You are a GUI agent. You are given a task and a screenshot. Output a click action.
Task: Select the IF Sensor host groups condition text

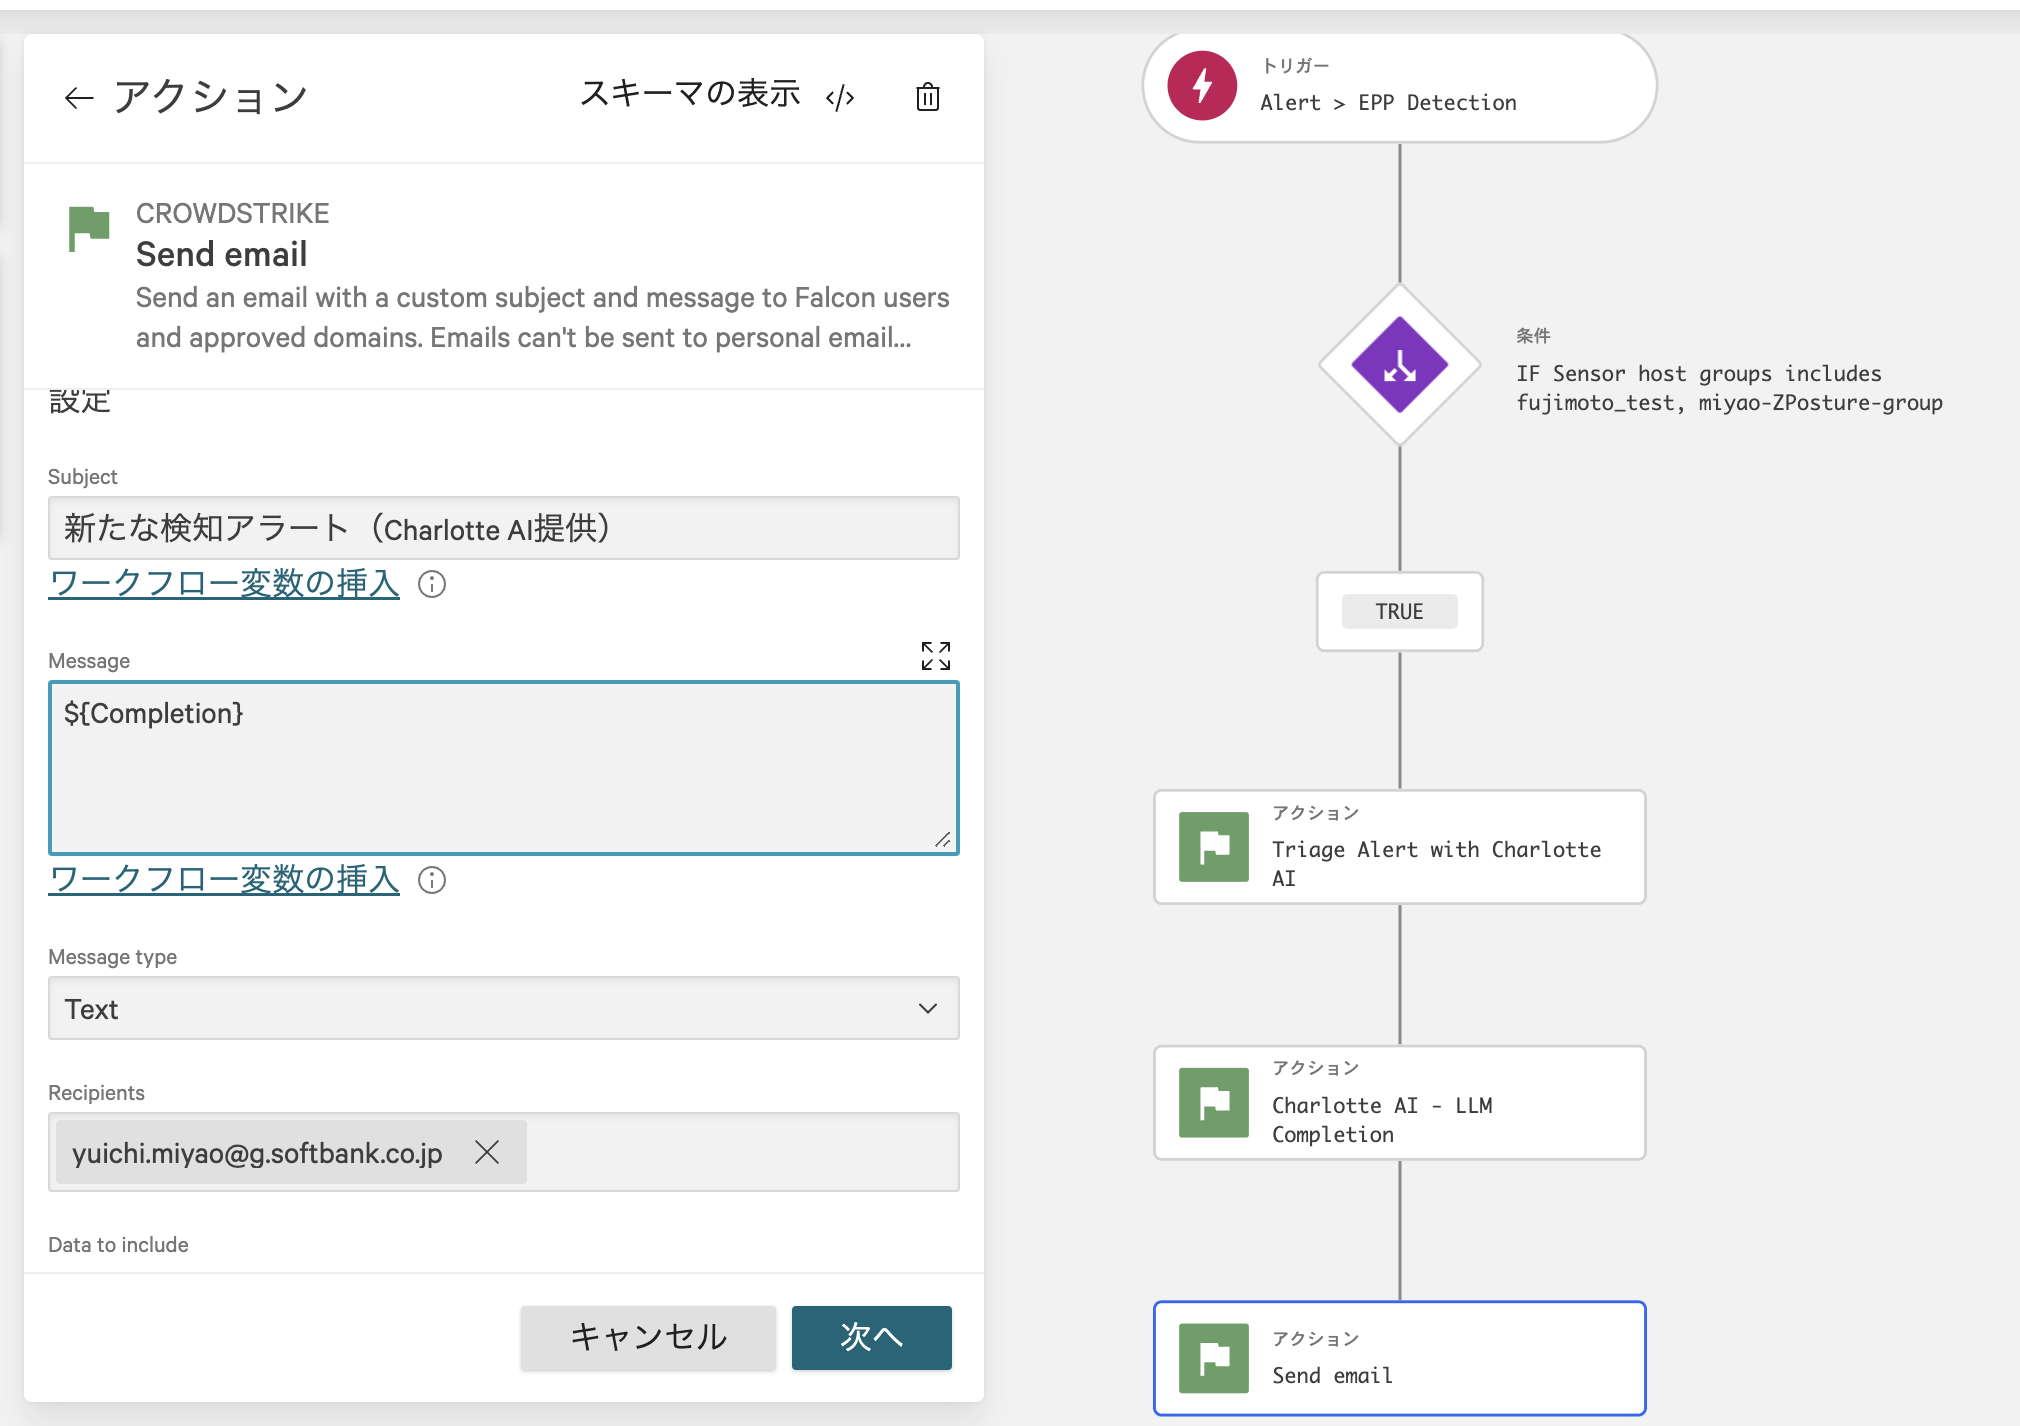(x=1729, y=388)
